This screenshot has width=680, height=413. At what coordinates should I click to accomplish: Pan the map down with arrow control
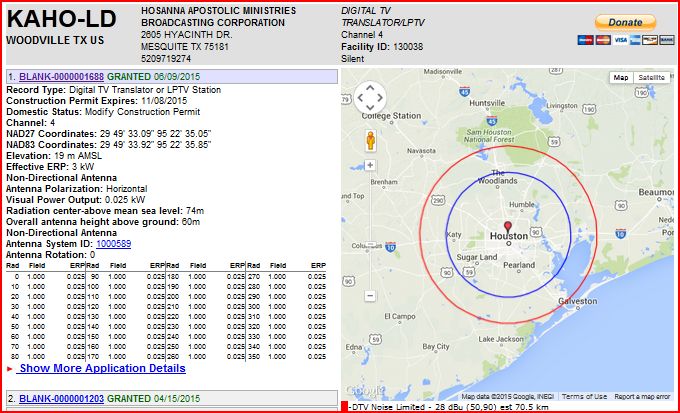[370, 107]
